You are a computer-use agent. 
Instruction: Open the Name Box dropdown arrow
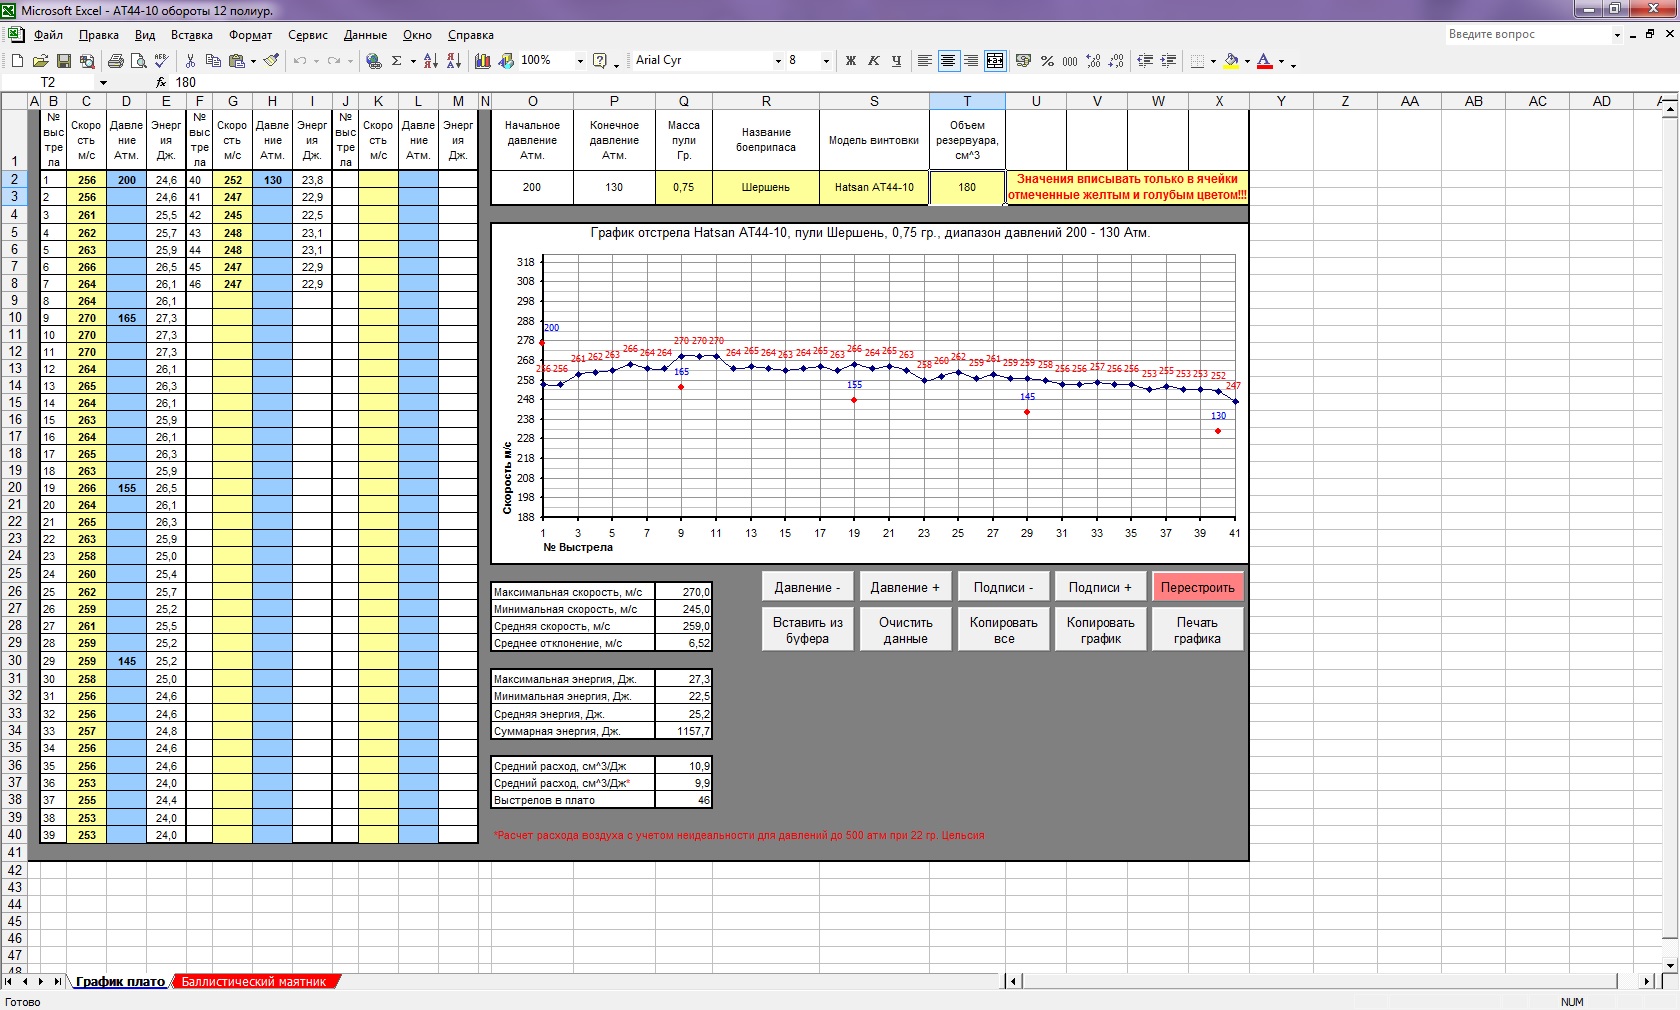point(102,82)
